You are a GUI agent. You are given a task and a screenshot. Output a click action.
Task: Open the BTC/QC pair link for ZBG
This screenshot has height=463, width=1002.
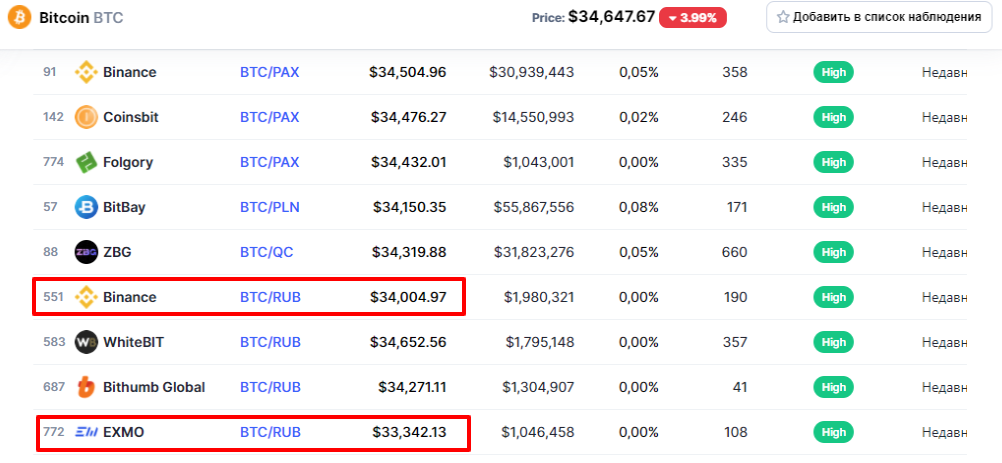coord(267,252)
